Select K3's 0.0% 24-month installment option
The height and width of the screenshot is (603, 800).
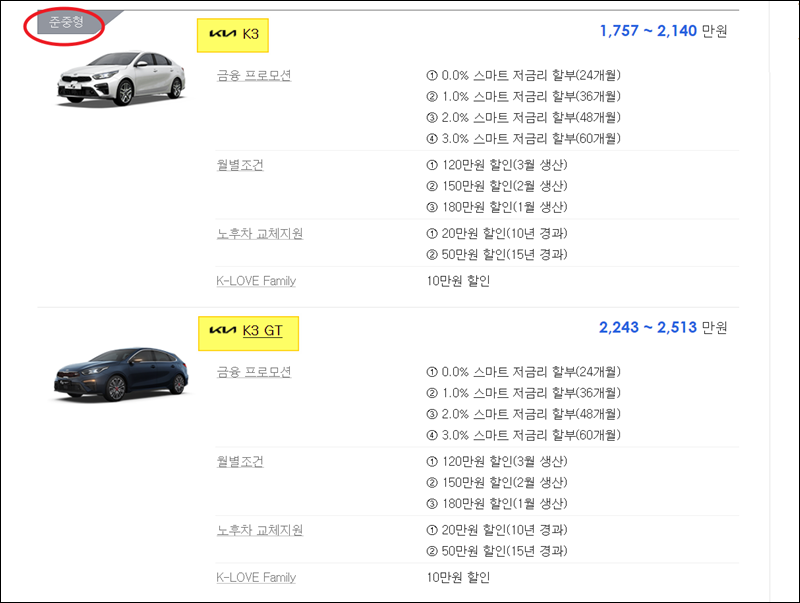523,76
